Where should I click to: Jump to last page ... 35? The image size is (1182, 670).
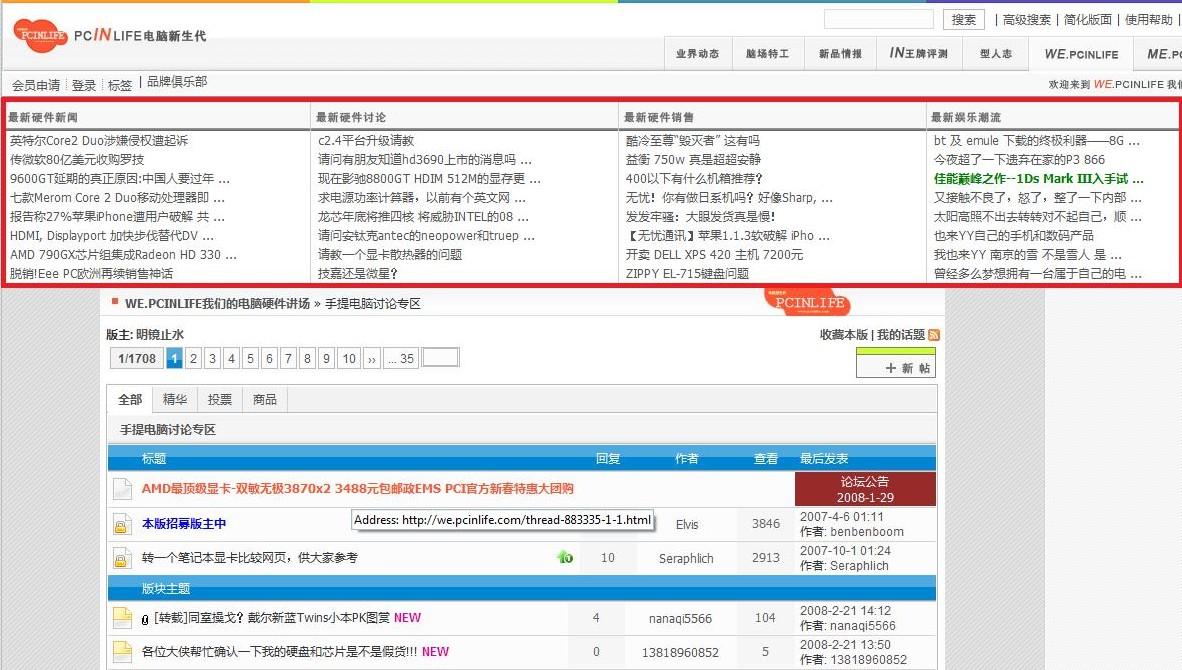pyautogui.click(x=401, y=358)
